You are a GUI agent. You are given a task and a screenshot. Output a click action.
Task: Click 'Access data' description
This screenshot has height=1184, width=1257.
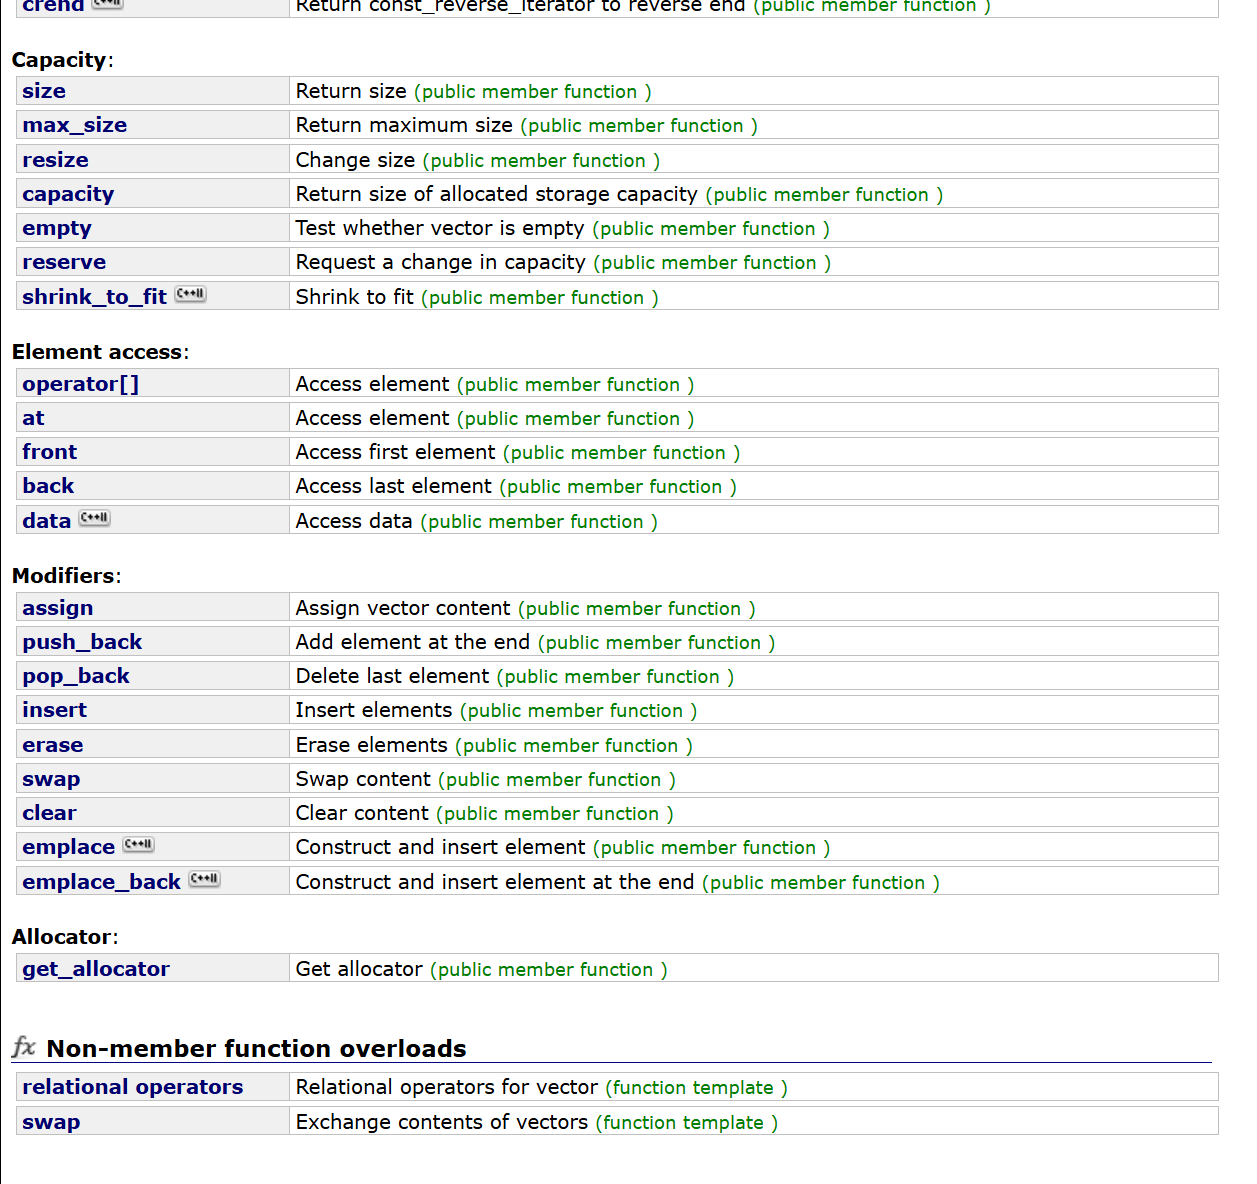[x=353, y=521]
